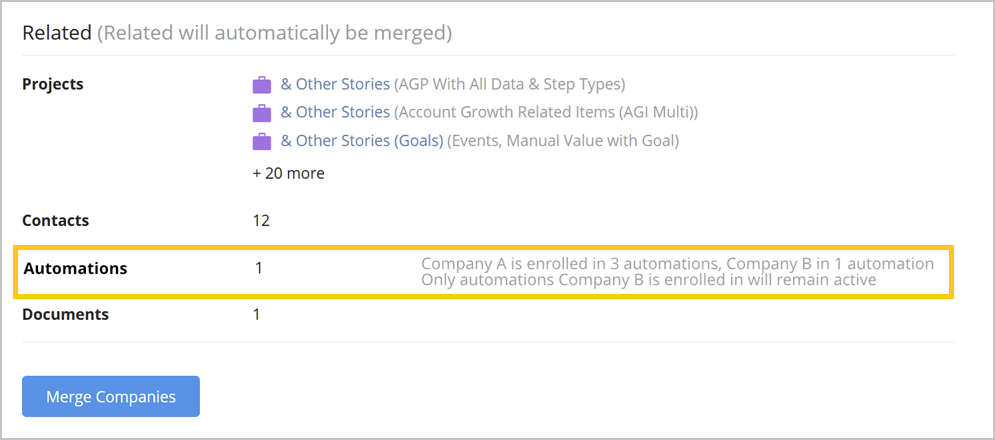Click the Related section heading
The width and height of the screenshot is (995, 440).
[57, 33]
